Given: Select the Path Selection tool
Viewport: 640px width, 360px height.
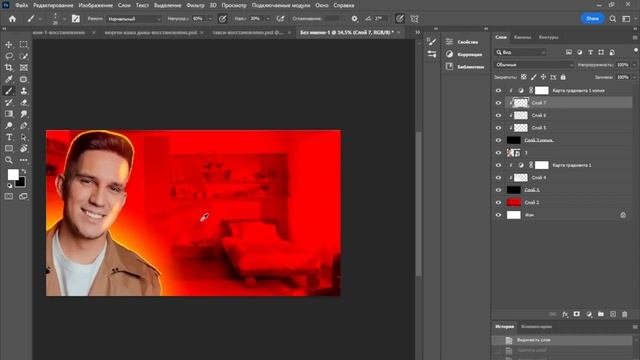Looking at the screenshot, I should pyautogui.click(x=24, y=137).
